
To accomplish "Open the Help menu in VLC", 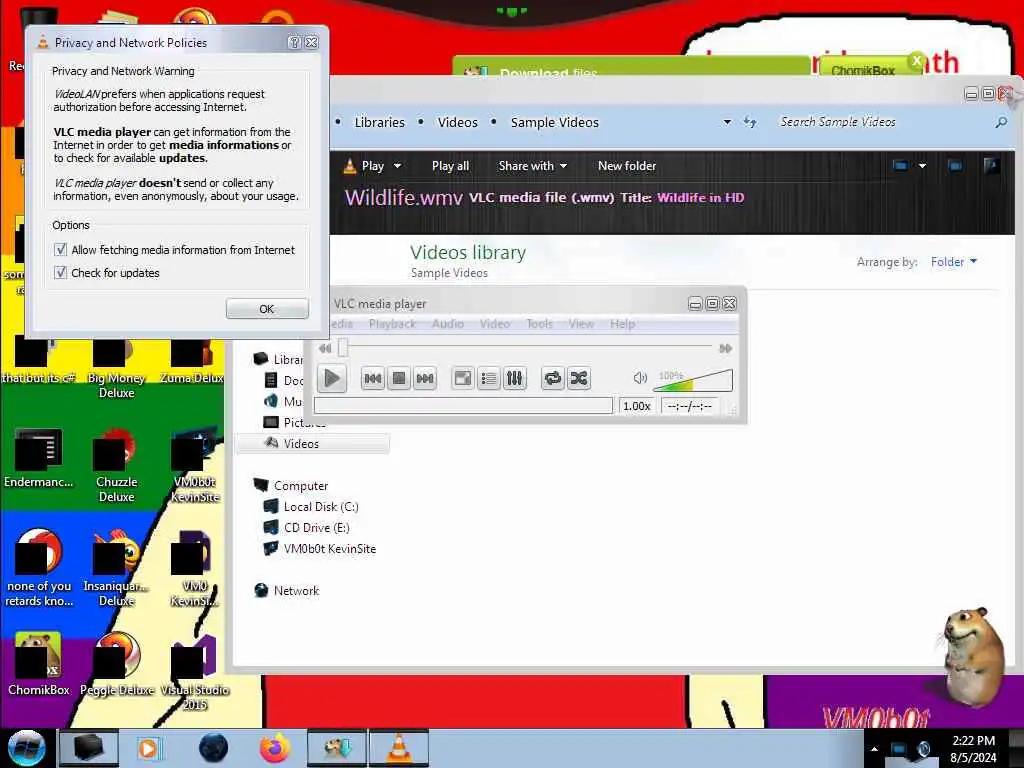I will click(x=622, y=324).
